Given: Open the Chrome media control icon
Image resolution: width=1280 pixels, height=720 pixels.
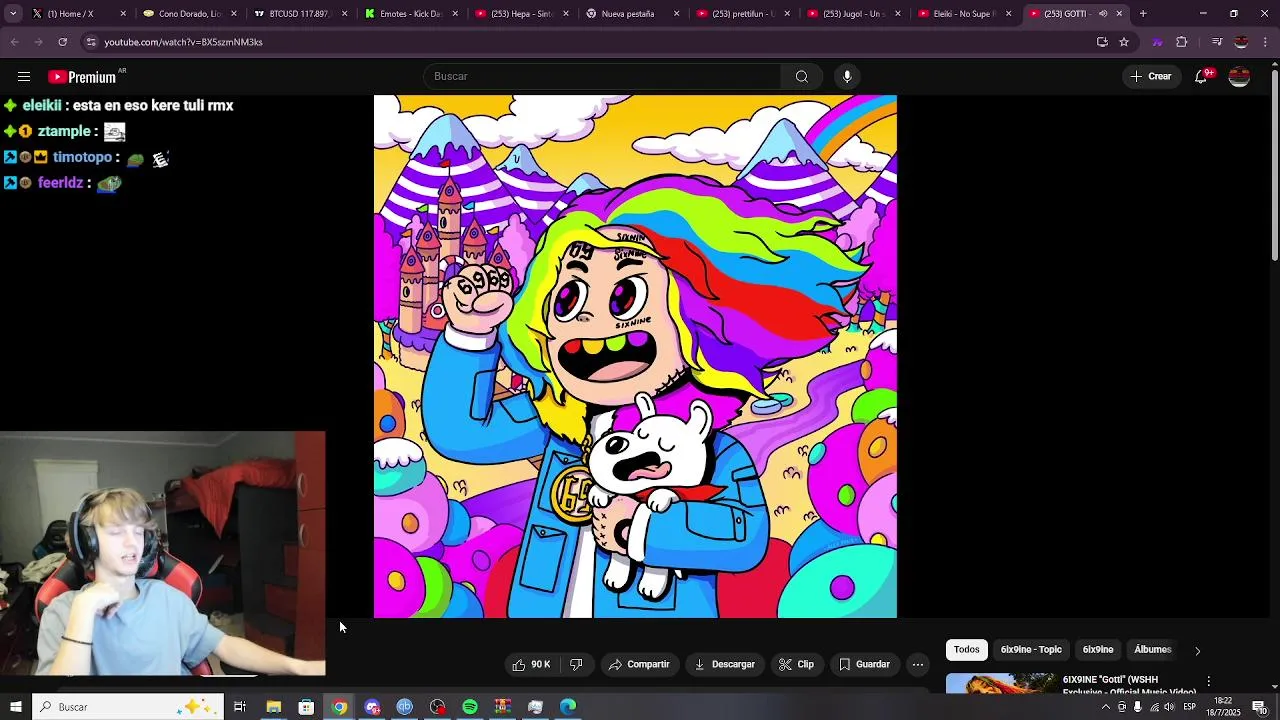Looking at the screenshot, I should click(1217, 42).
